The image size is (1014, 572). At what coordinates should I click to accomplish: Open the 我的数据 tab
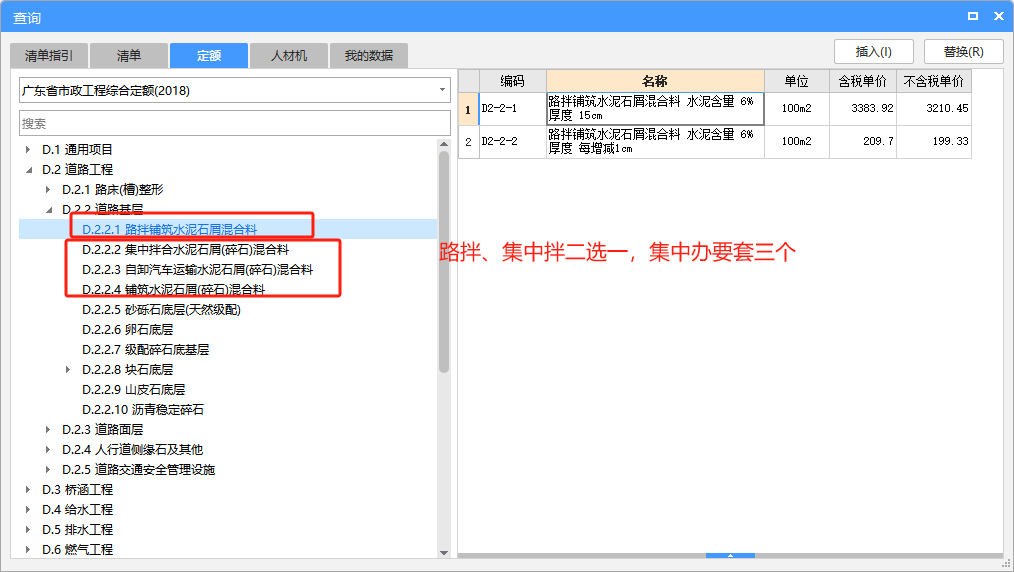click(x=369, y=56)
